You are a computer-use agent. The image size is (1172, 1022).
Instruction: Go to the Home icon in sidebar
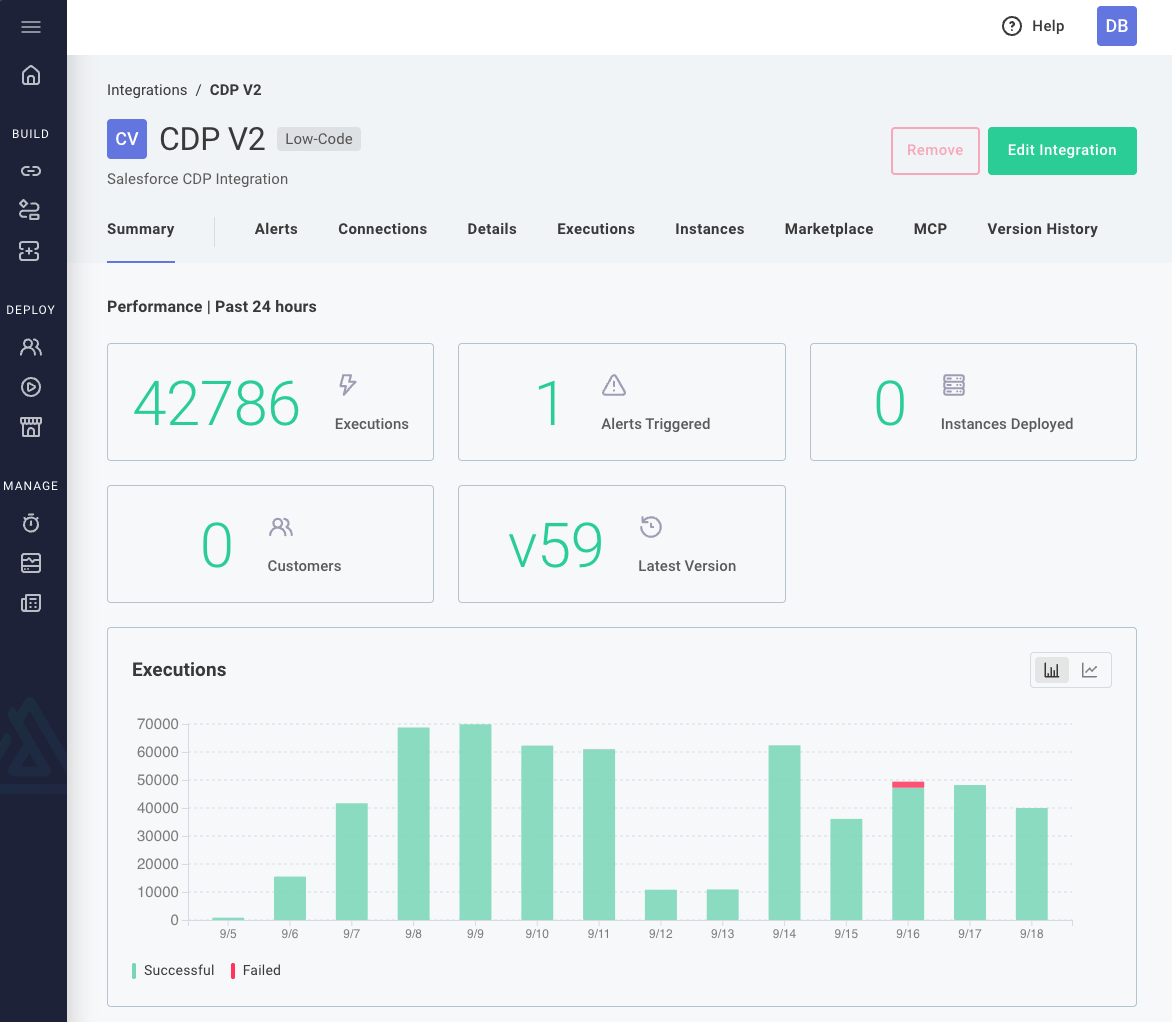31,76
